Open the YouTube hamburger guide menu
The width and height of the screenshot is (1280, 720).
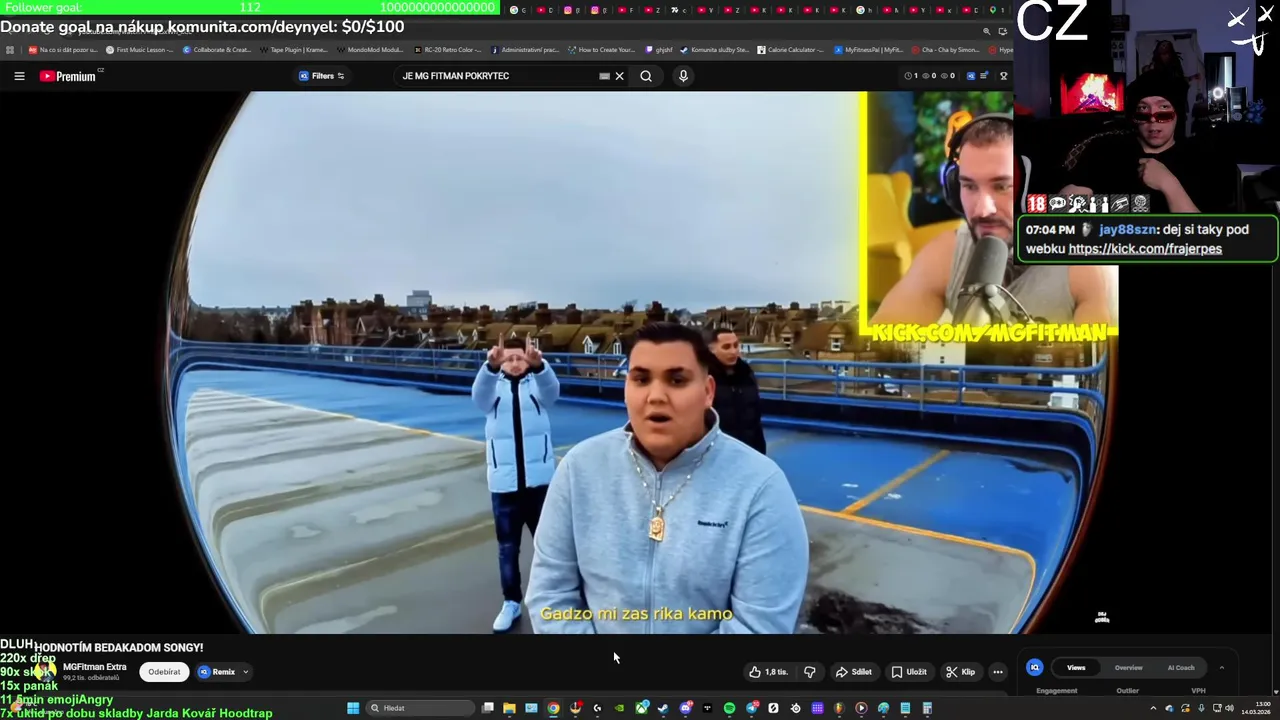pyautogui.click(x=19, y=76)
